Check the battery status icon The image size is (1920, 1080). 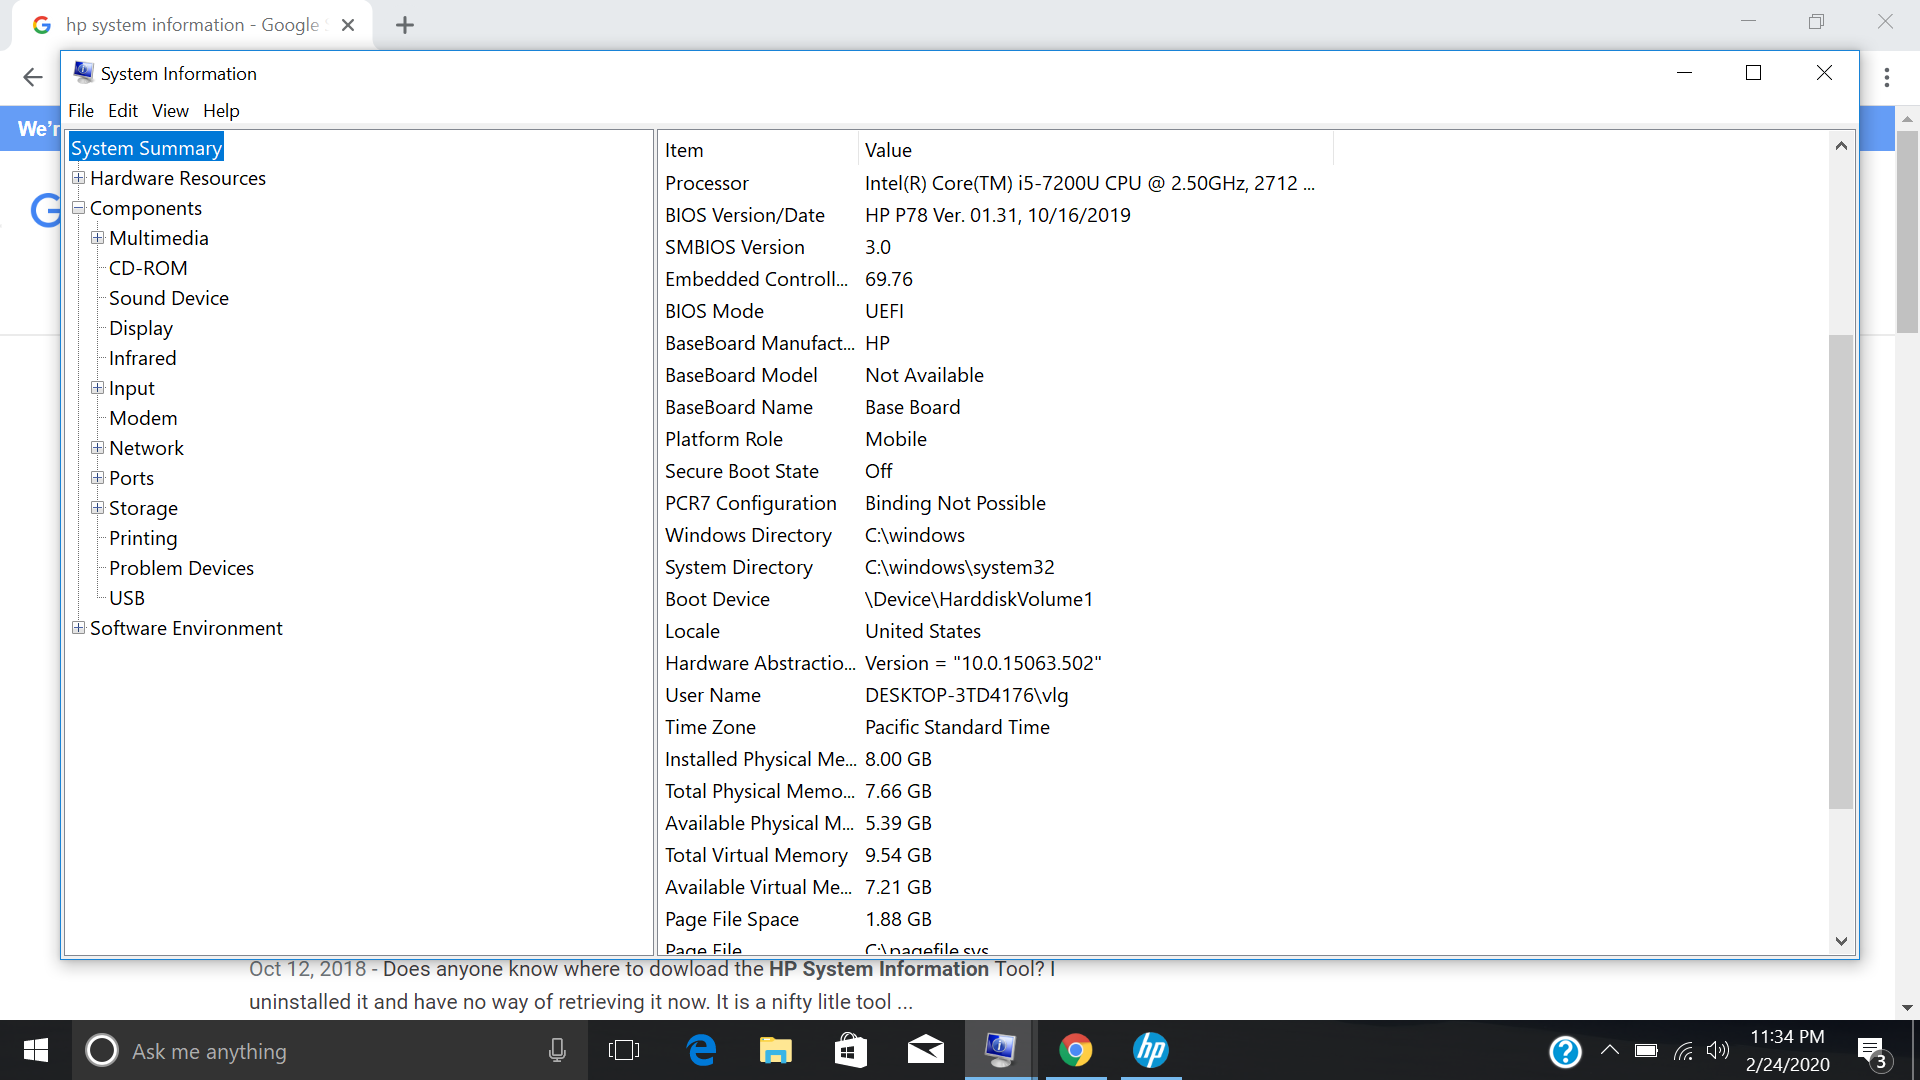coord(1646,1051)
